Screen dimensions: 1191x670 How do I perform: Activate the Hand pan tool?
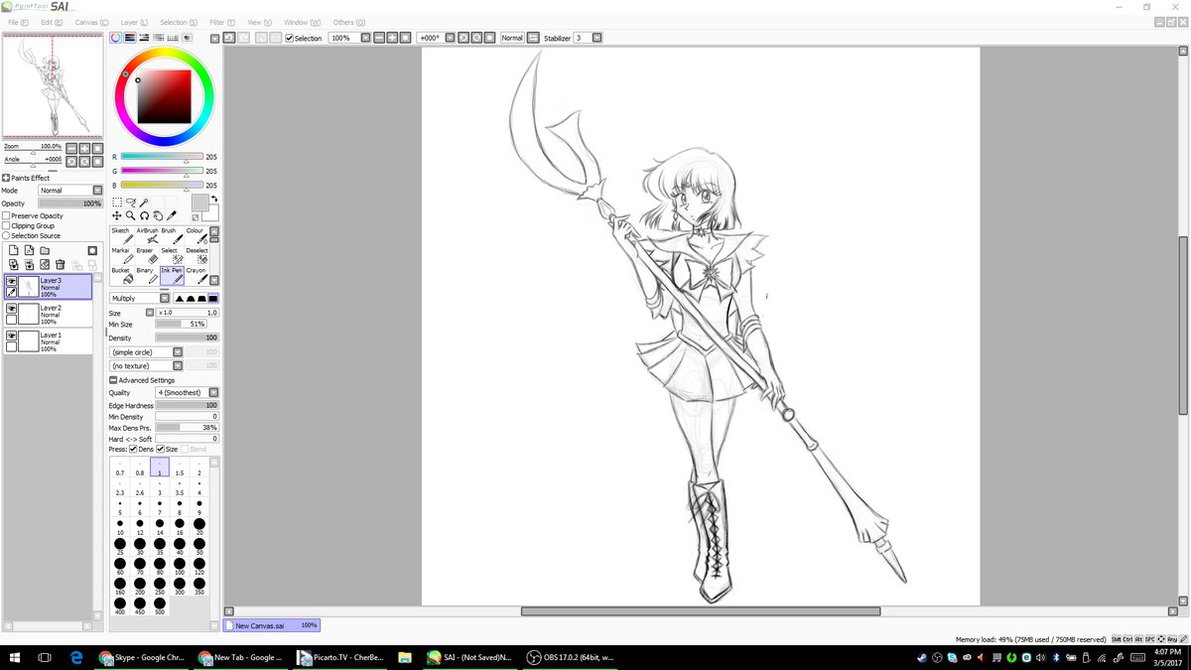coord(158,216)
